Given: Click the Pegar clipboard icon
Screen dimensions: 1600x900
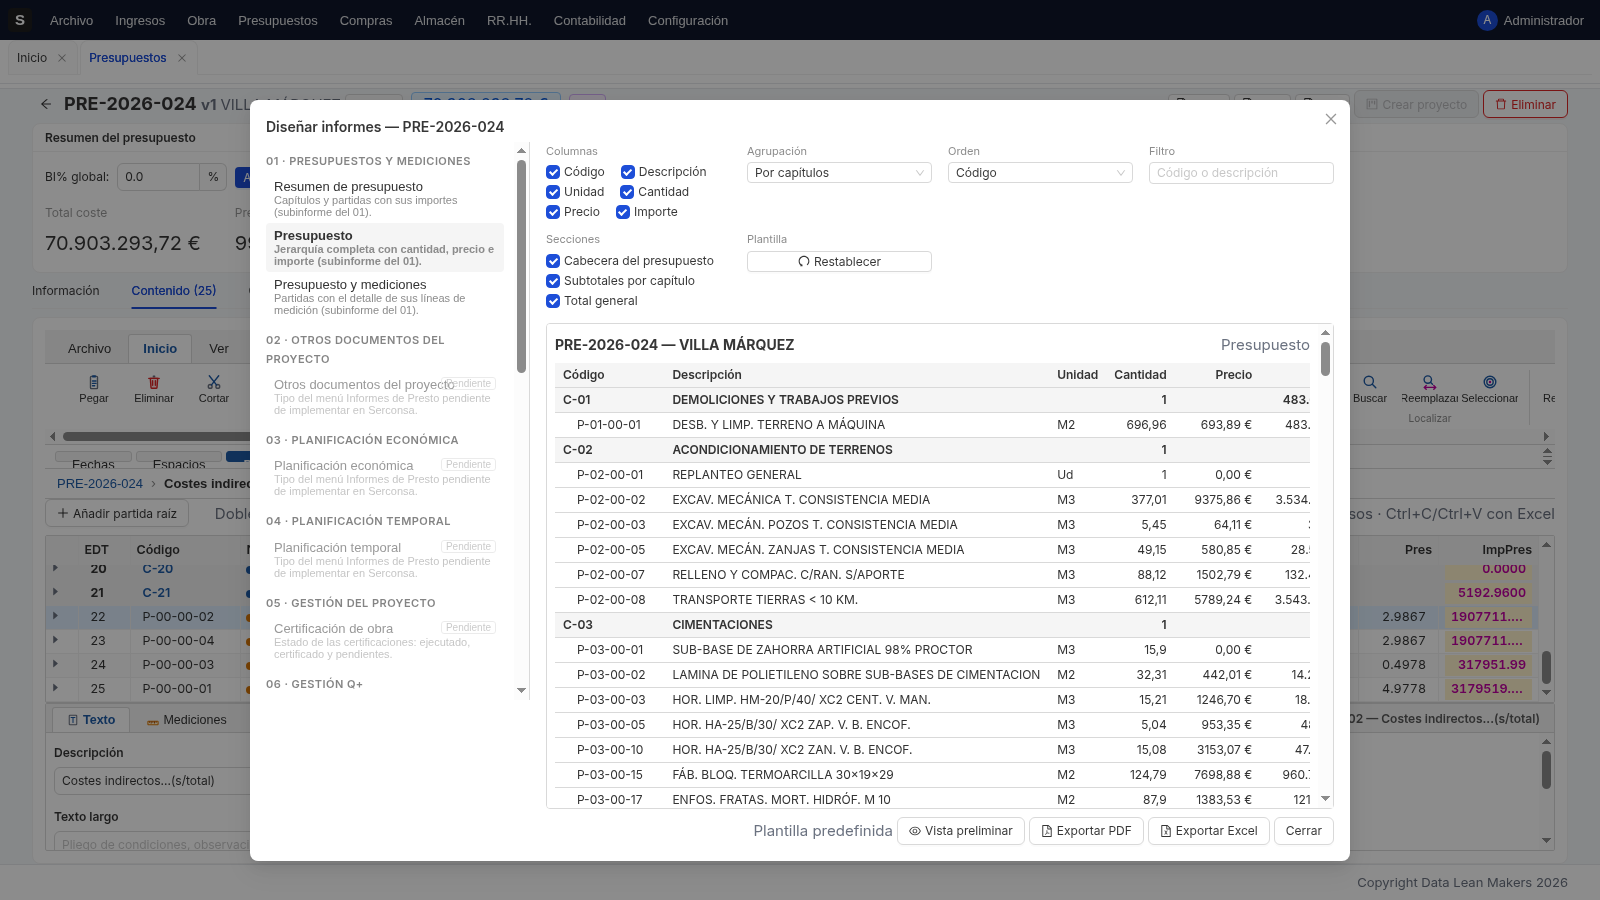Looking at the screenshot, I should 94,382.
